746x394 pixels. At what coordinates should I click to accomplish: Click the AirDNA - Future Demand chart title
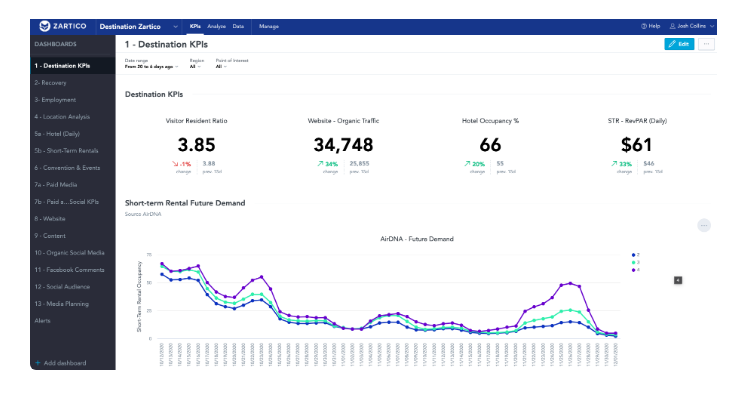pos(417,239)
